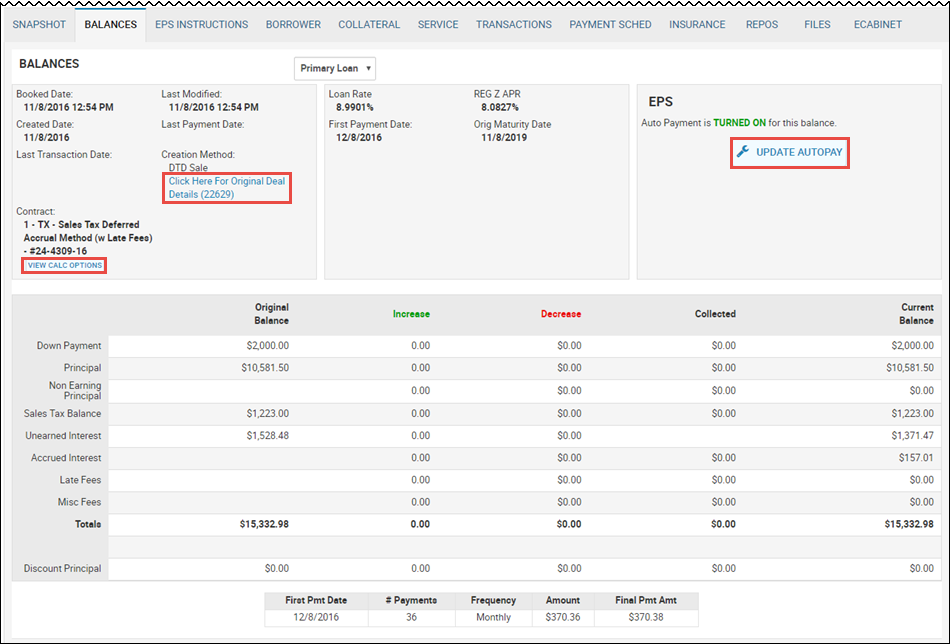The width and height of the screenshot is (950, 644).
Task: Click Unearned Interest original balance $1,528.48
Action: point(267,436)
